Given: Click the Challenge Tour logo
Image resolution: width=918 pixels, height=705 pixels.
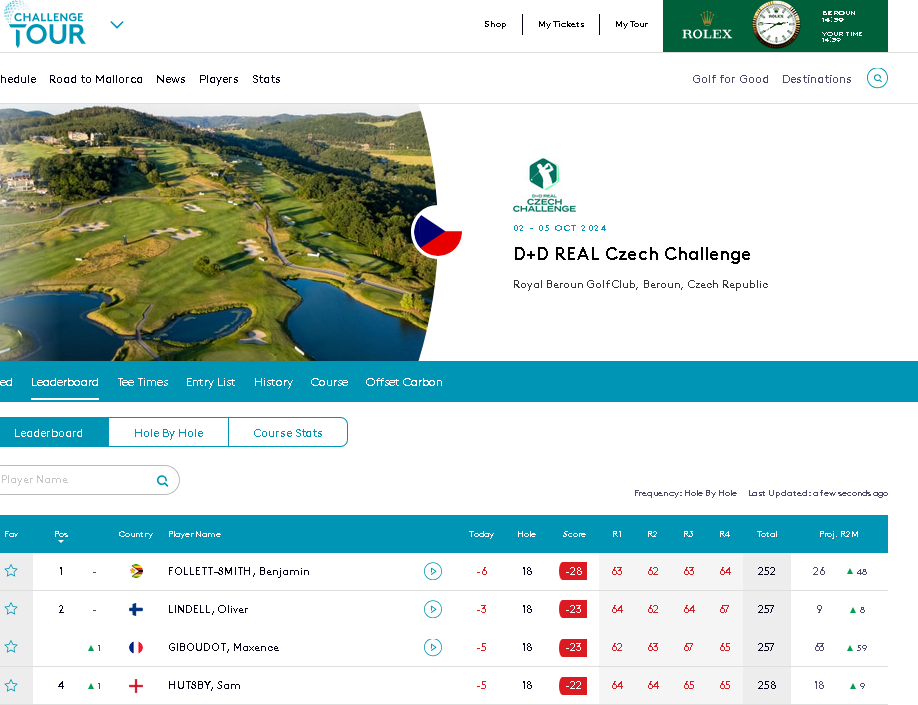Looking at the screenshot, I should (x=44, y=25).
